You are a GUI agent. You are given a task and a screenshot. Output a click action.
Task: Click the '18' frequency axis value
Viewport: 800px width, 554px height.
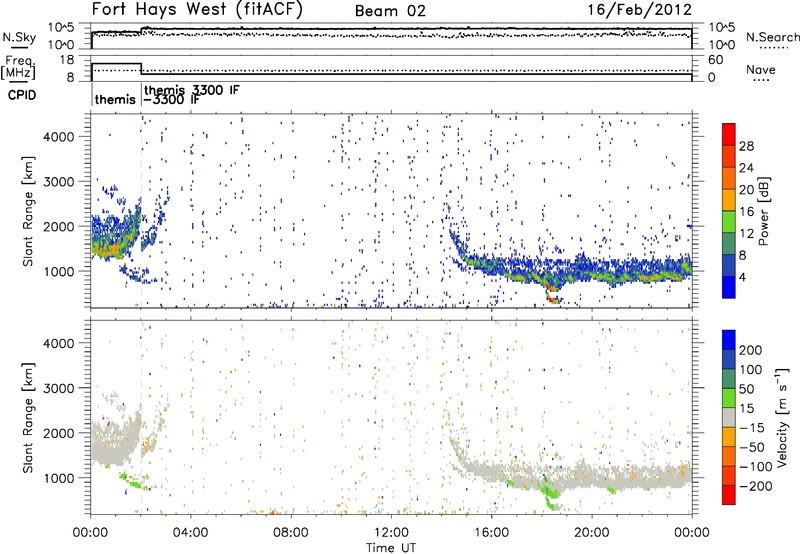tap(67, 60)
